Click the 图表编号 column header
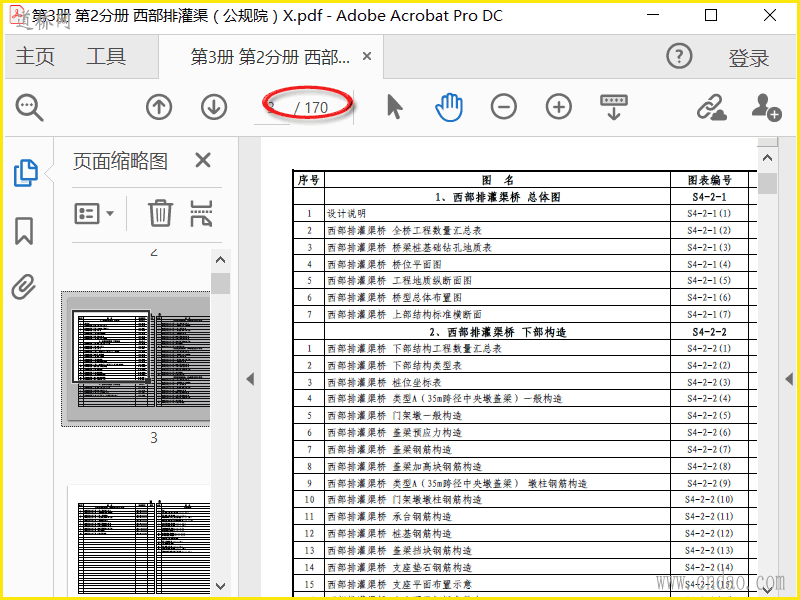 (709, 180)
